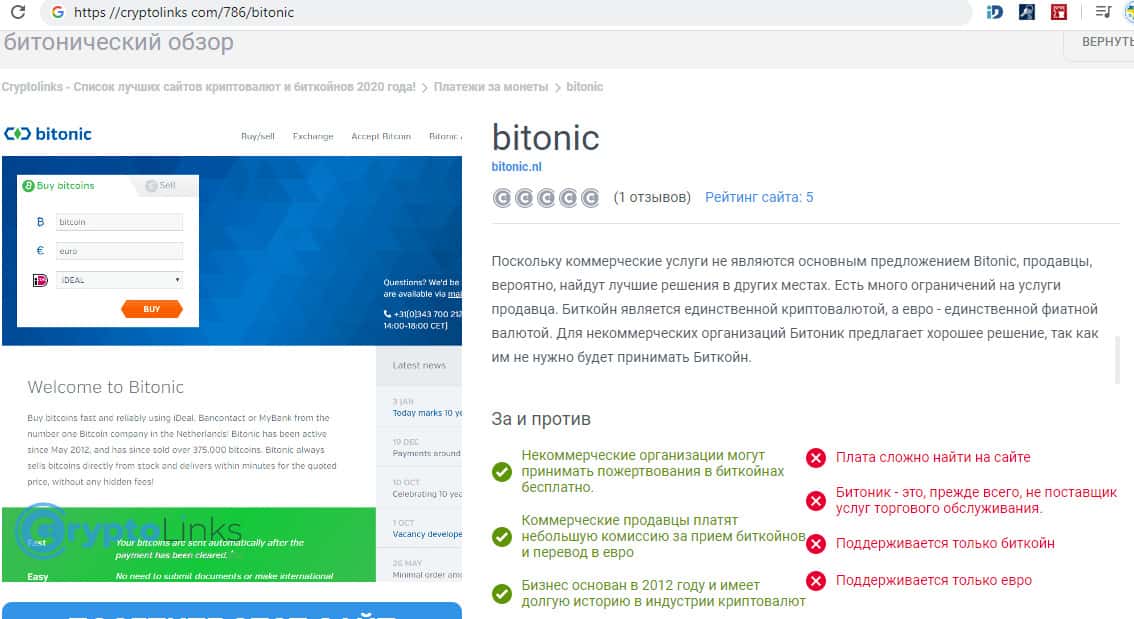Click the Welcome to Bitonic heading
This screenshot has height=619, width=1134.
(106, 387)
